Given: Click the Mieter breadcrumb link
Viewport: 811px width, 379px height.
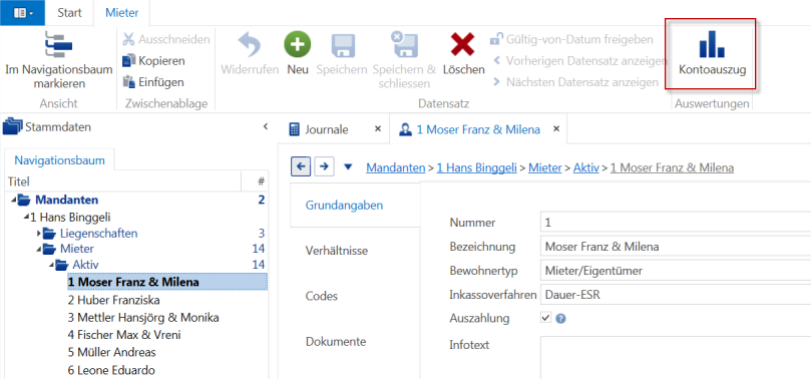Looking at the screenshot, I should [x=545, y=168].
